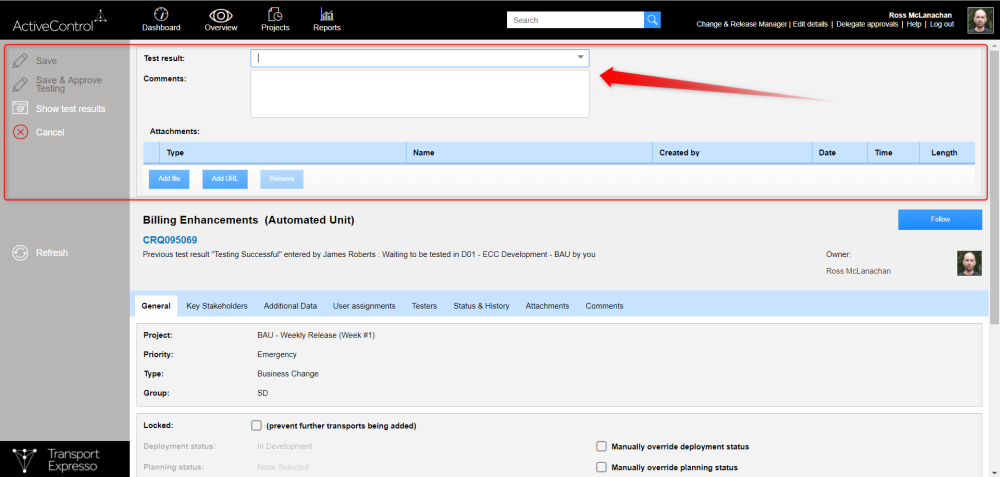Image resolution: width=1000 pixels, height=477 pixels.
Task: Enable Manually override deployment status
Action: [x=601, y=446]
